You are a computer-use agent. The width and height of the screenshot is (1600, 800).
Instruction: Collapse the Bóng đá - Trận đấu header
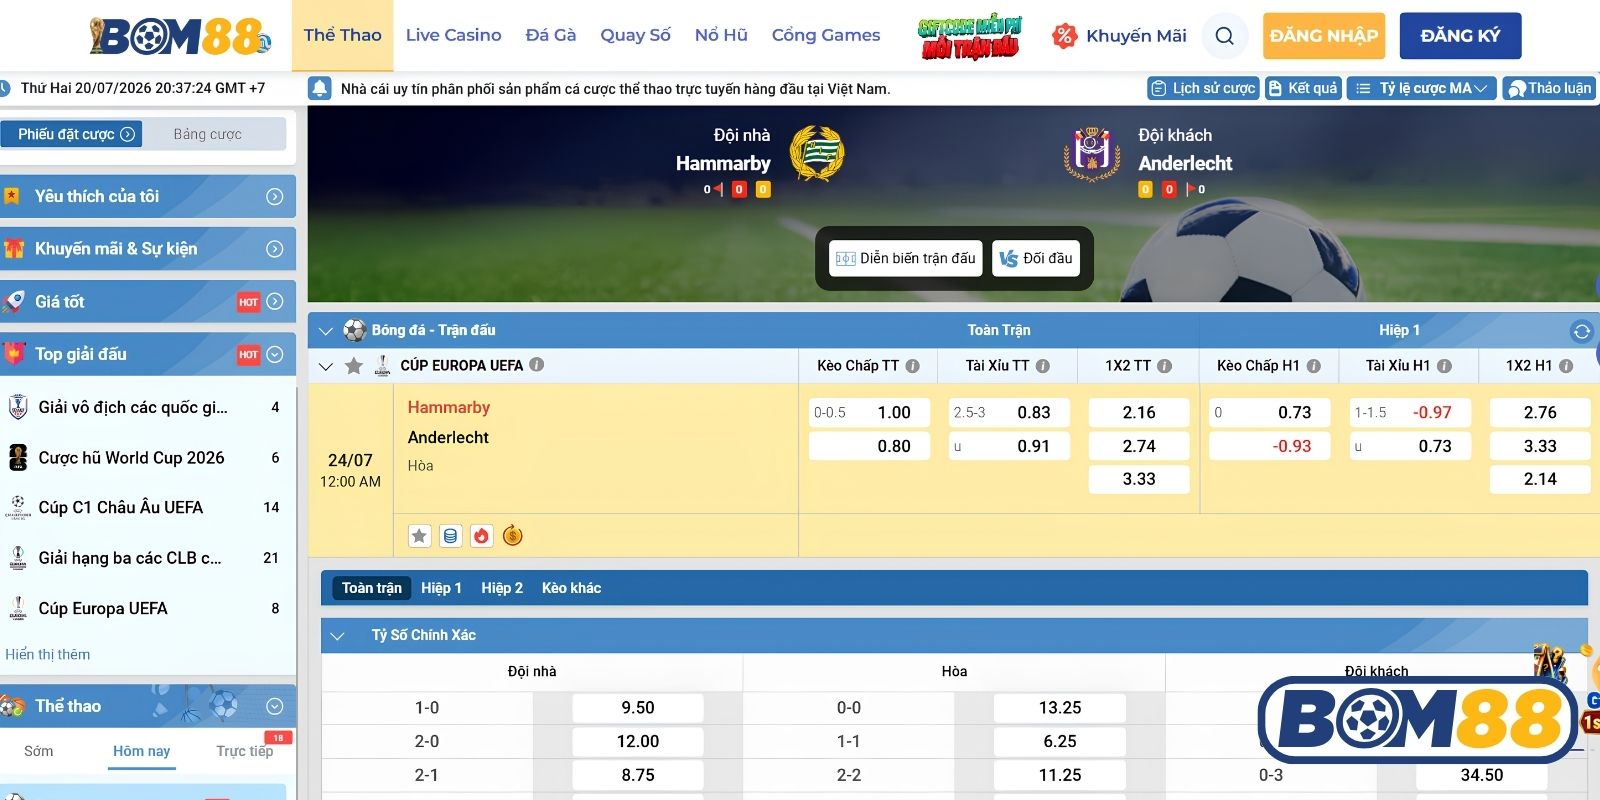[x=325, y=331]
